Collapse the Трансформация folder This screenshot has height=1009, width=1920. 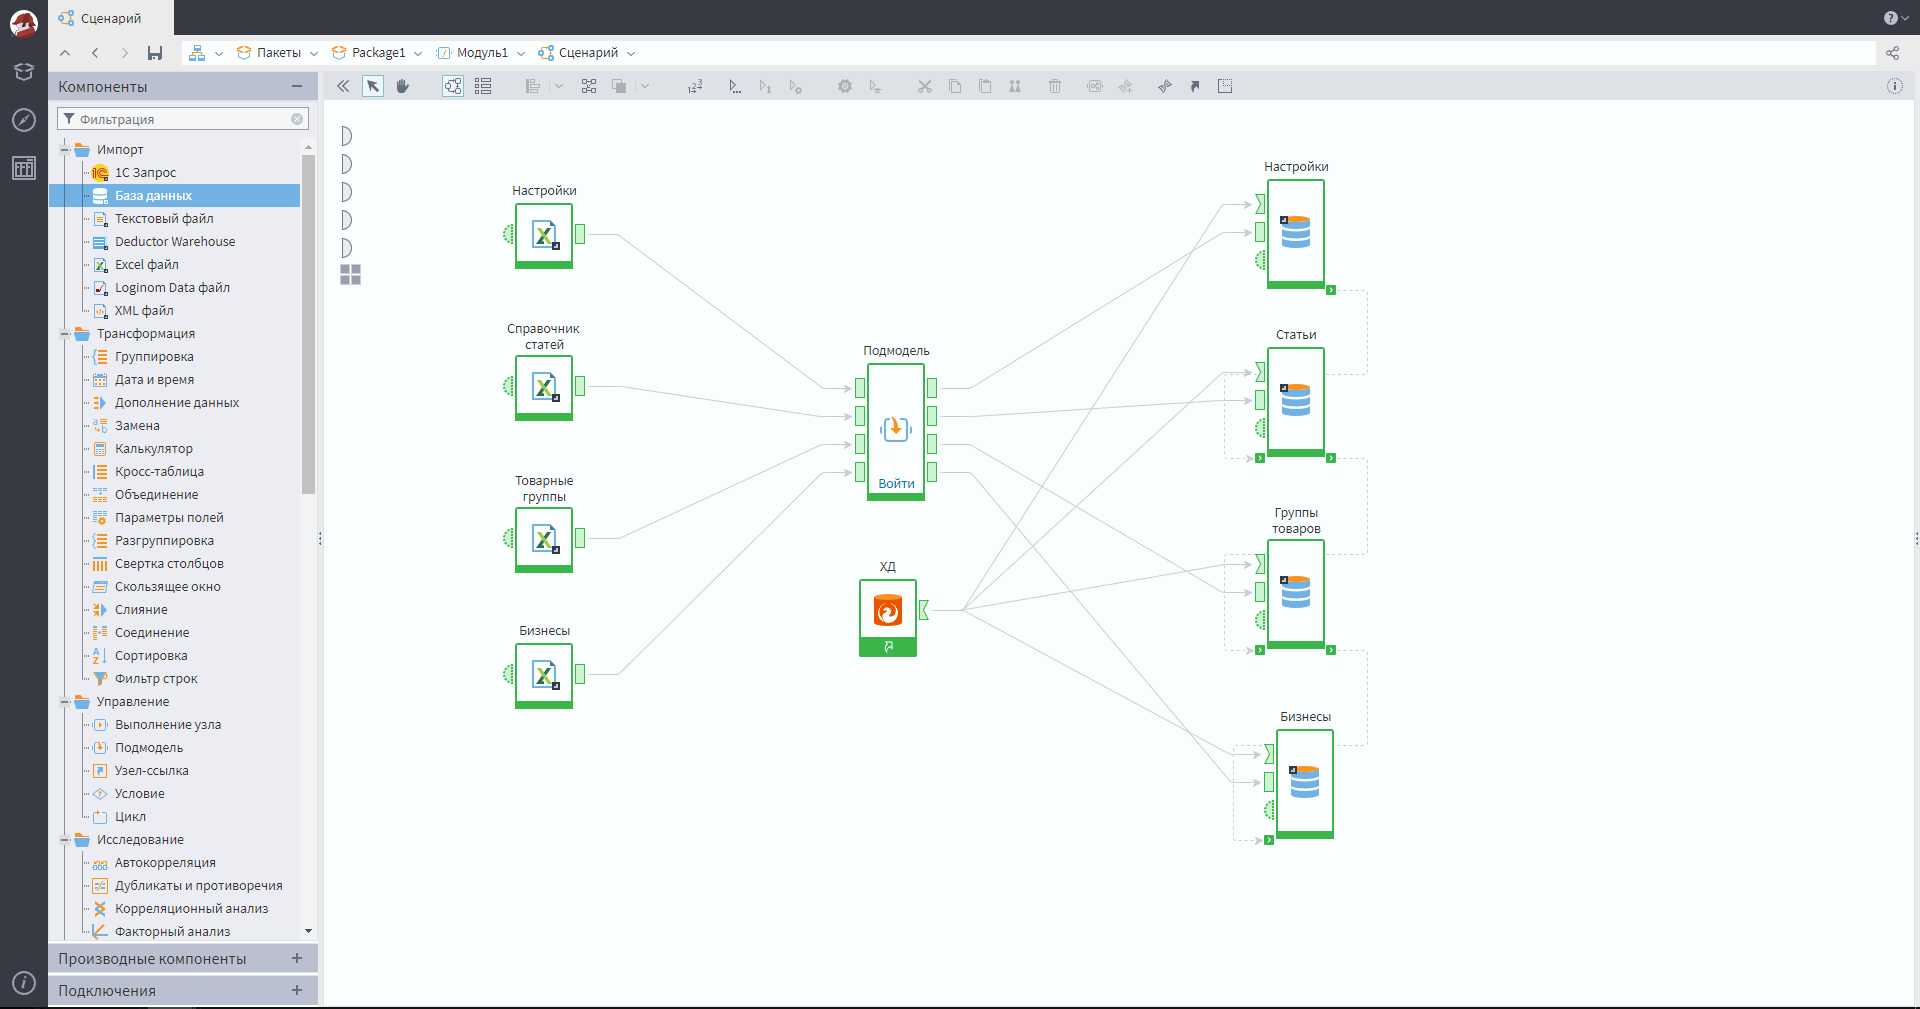tap(65, 334)
